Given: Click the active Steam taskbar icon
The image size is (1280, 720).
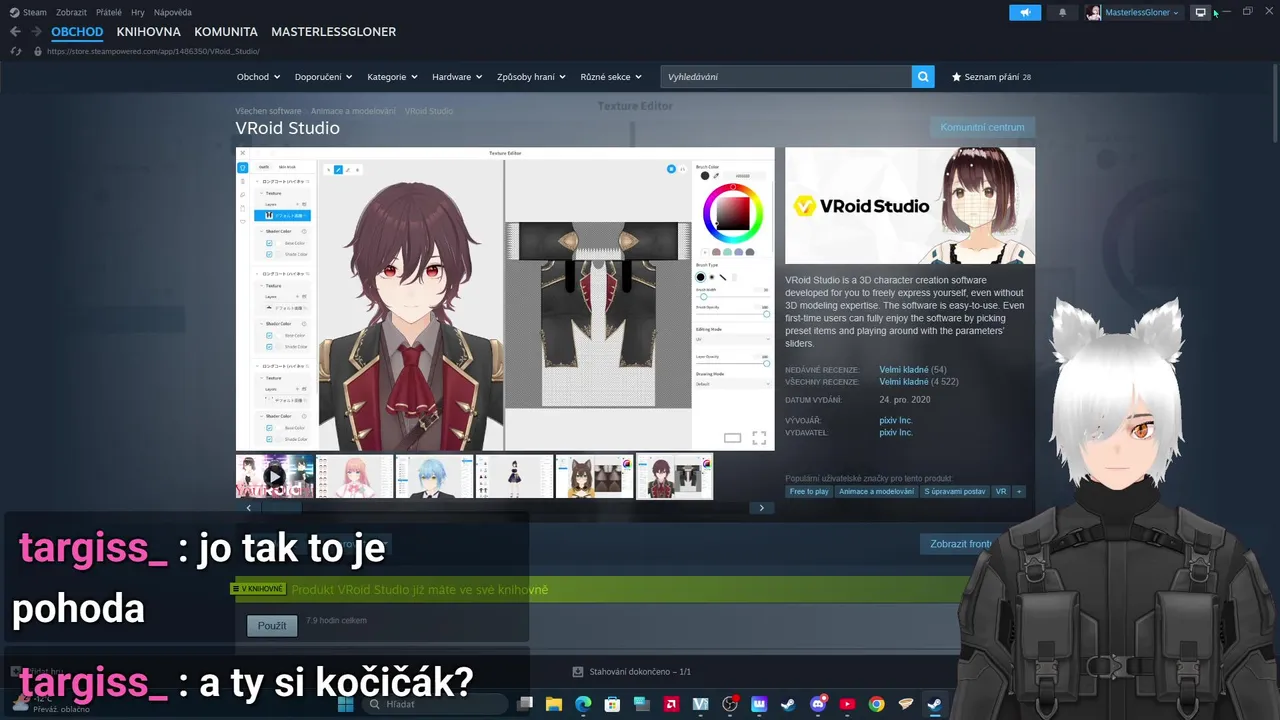Looking at the screenshot, I should click(935, 704).
